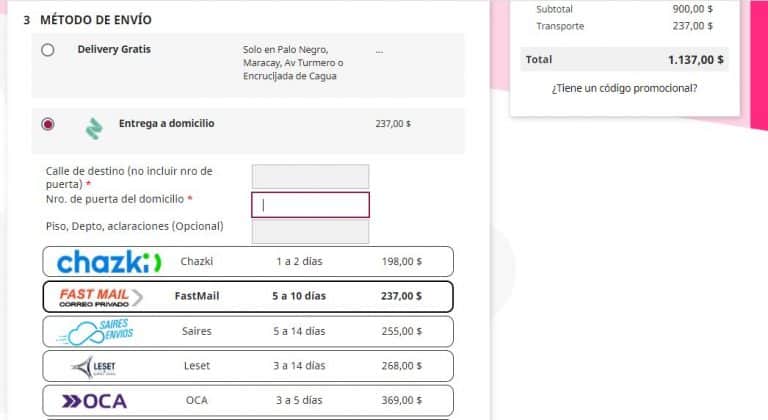Select the Entrega a domicilio radio button
This screenshot has height=420, width=768.
(x=48, y=124)
